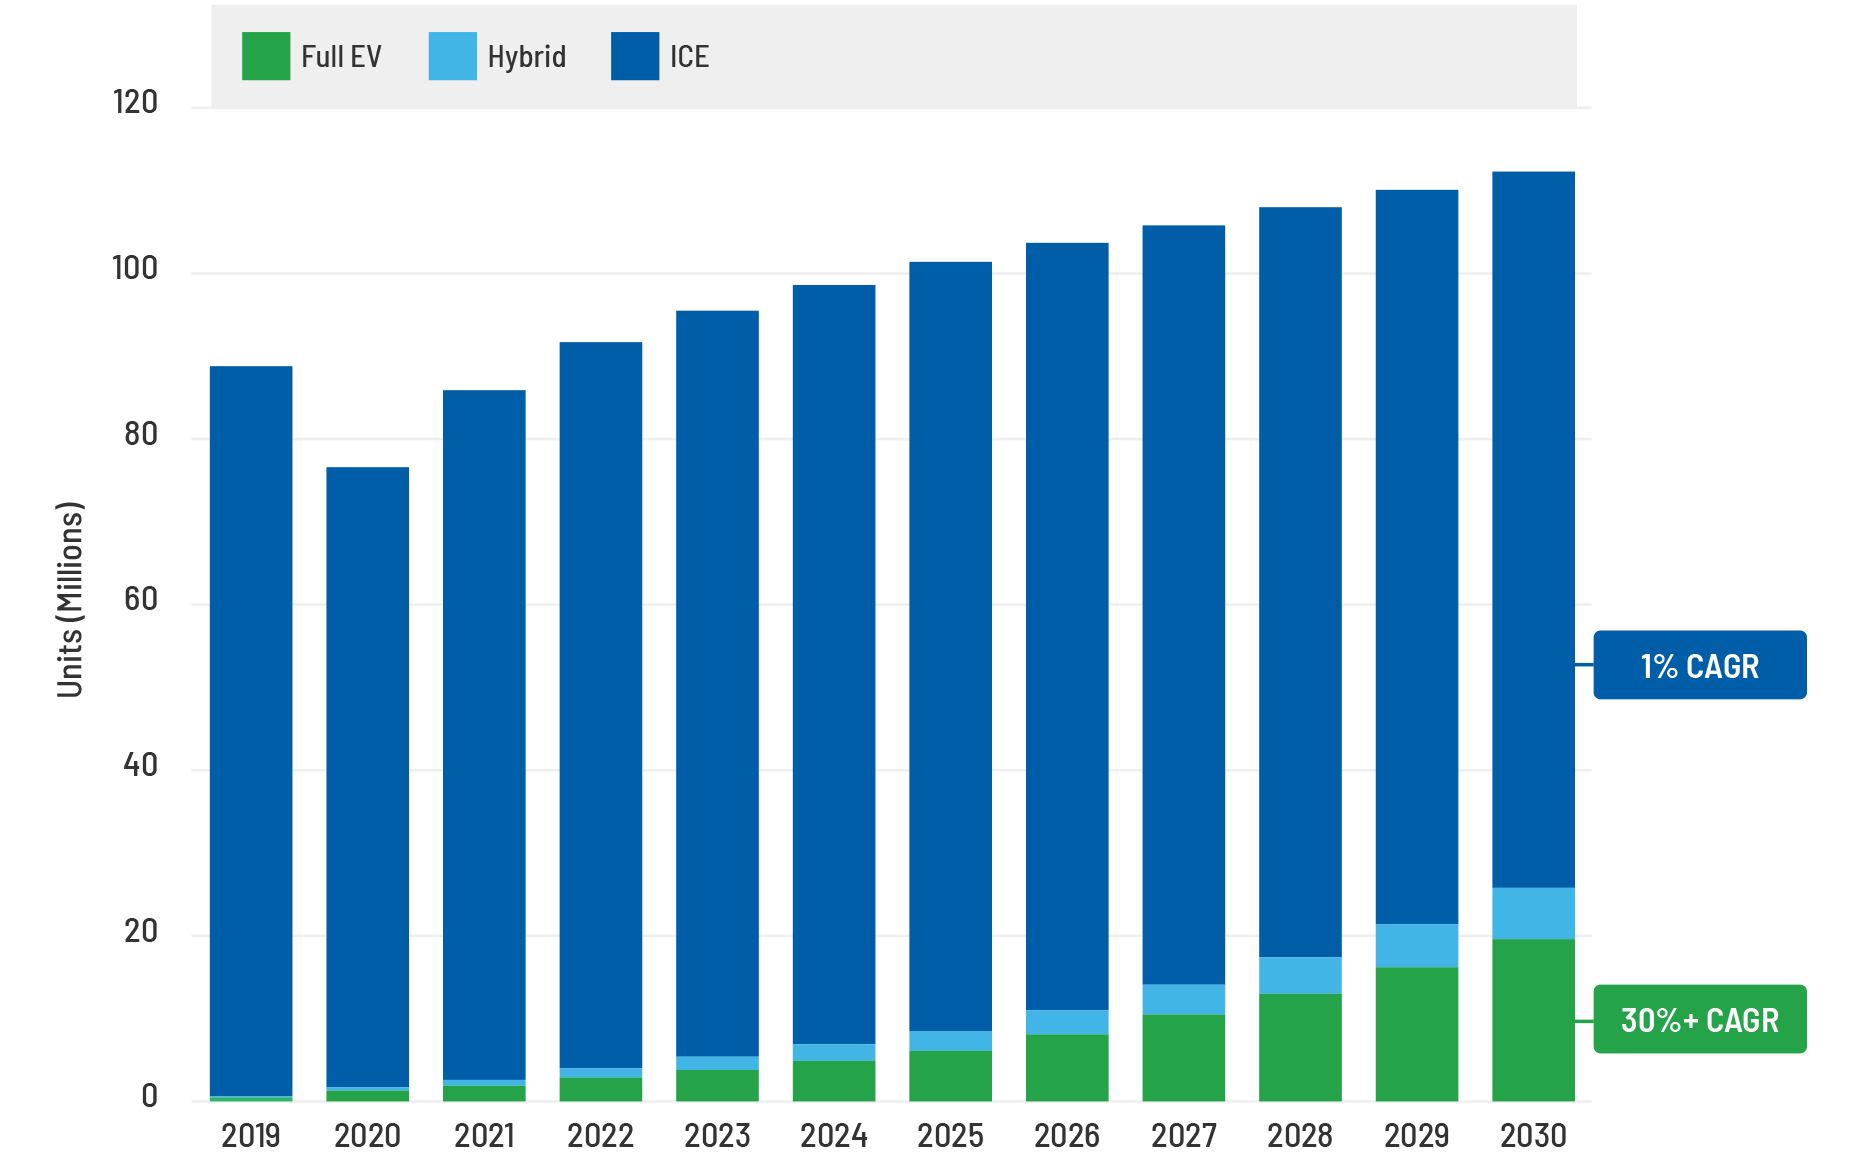1860x1160 pixels.
Task: Select the 2019 year axis label
Action: [249, 1135]
